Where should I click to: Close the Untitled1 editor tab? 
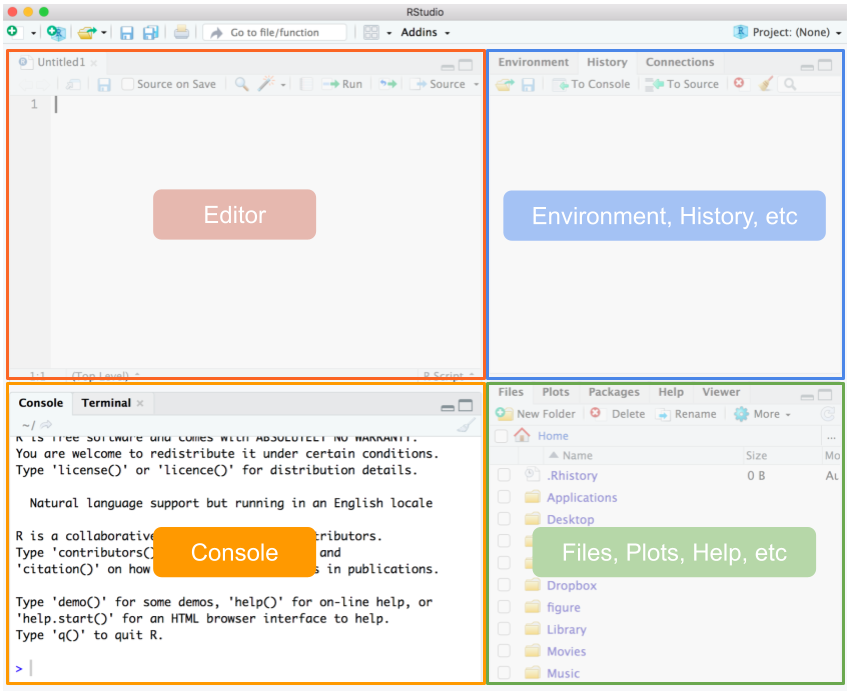[94, 63]
